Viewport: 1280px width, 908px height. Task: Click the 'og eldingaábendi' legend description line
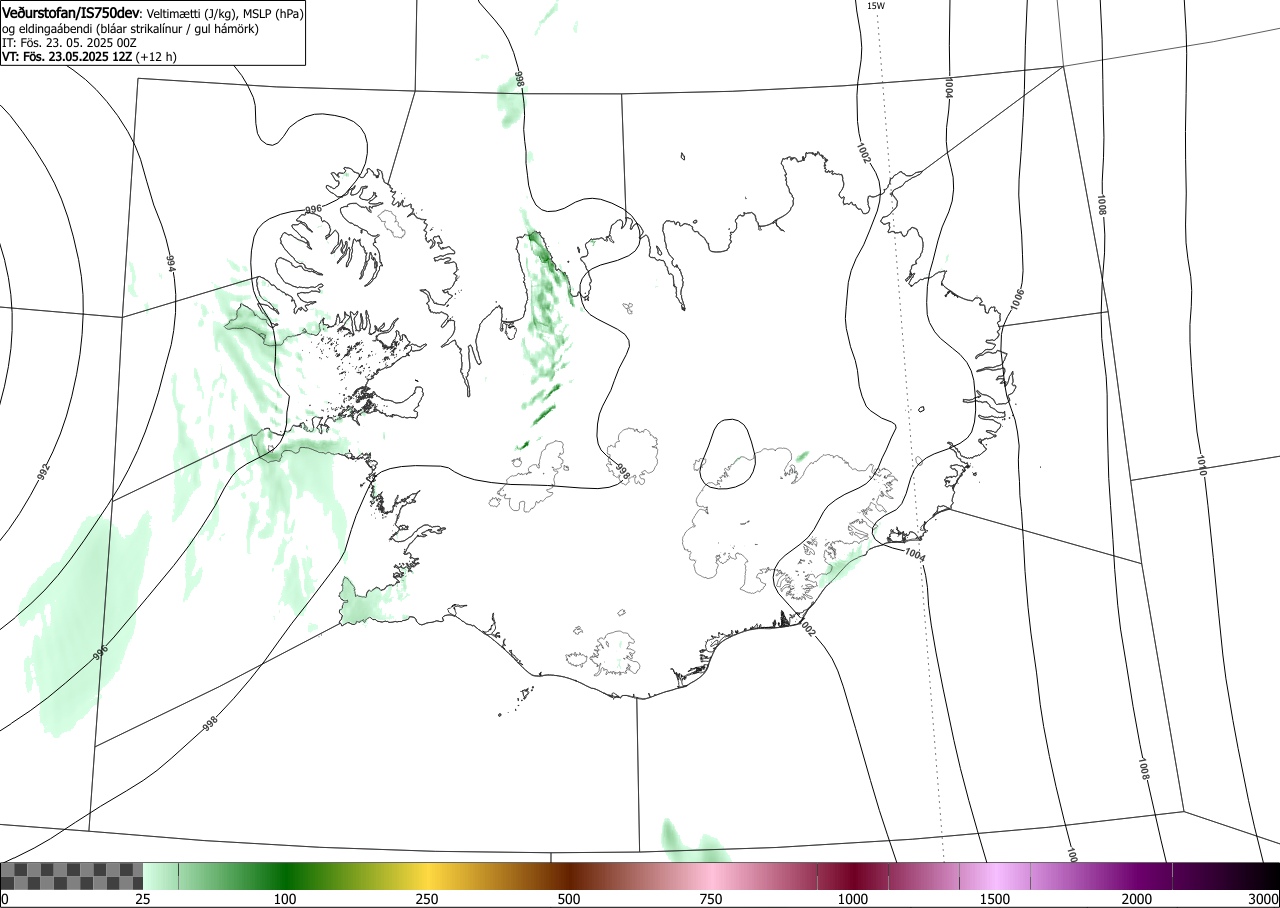tap(130, 29)
